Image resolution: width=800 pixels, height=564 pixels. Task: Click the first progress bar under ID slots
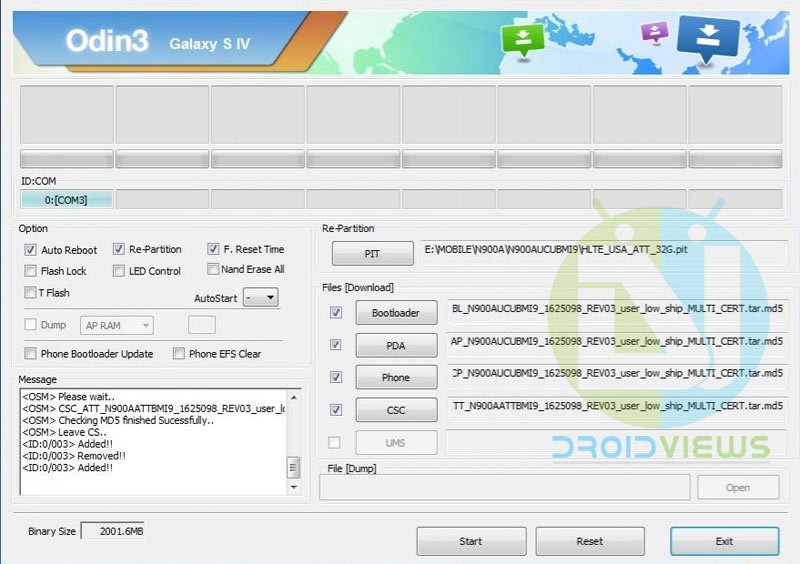coord(66,159)
